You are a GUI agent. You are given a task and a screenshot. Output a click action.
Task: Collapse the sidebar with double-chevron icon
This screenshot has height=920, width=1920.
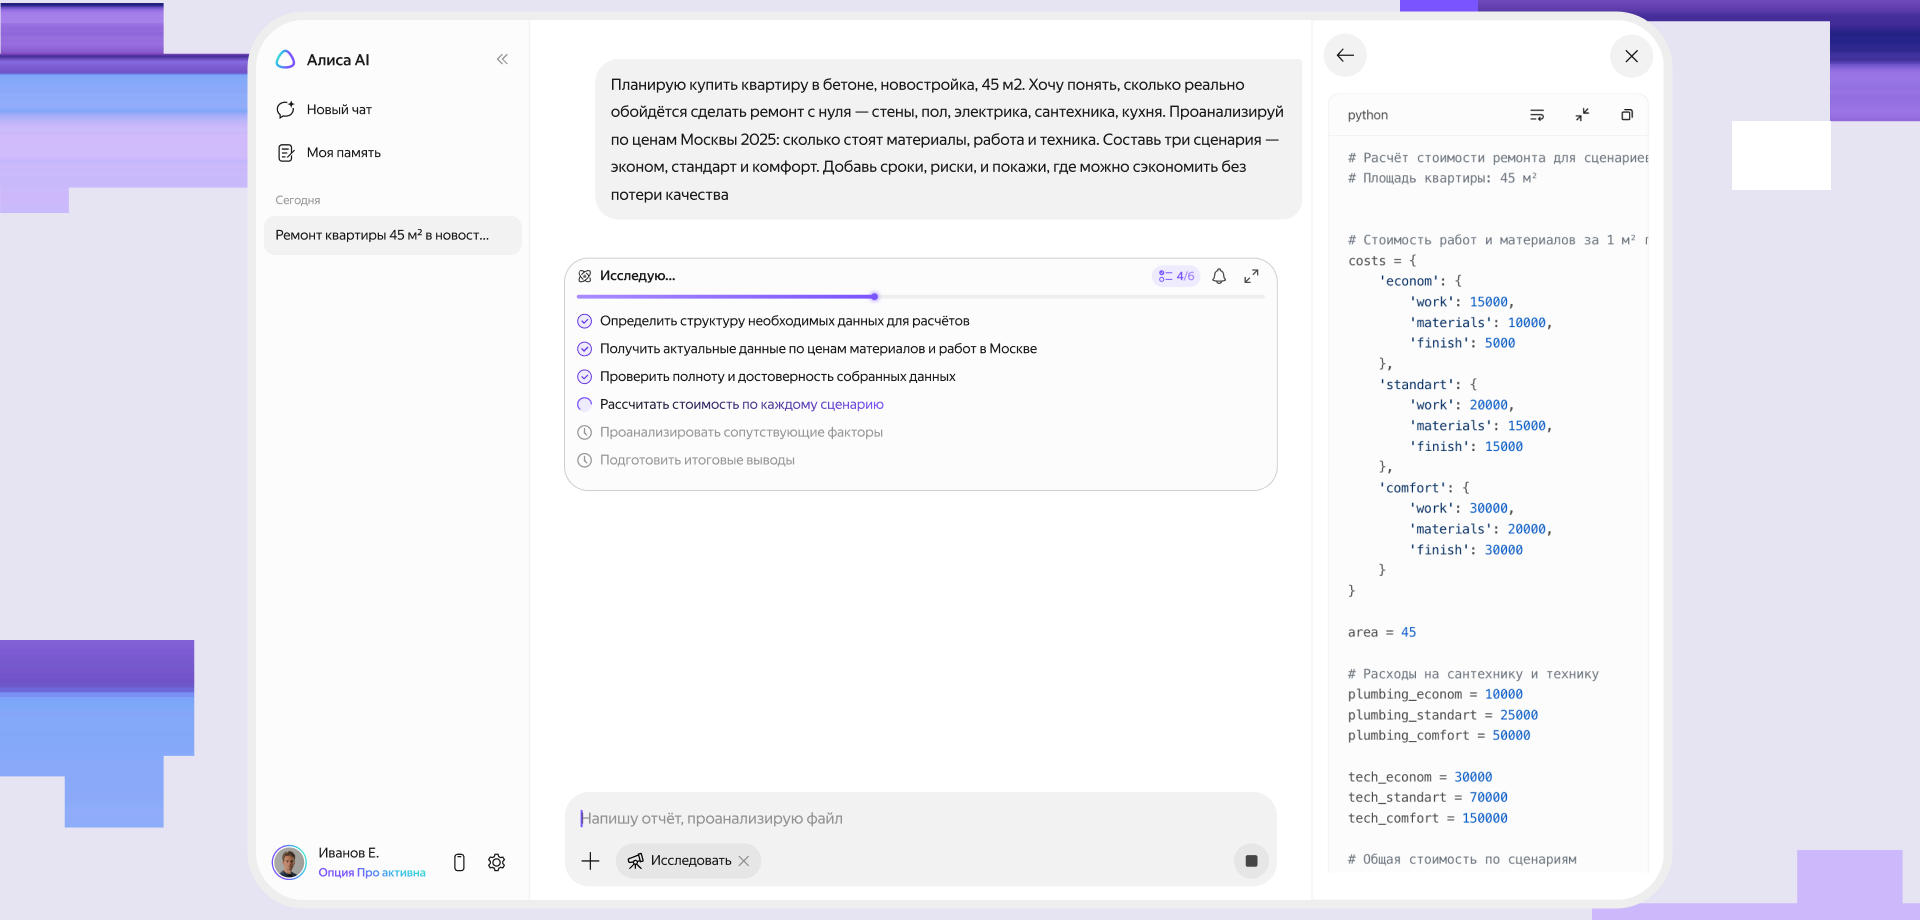[502, 60]
